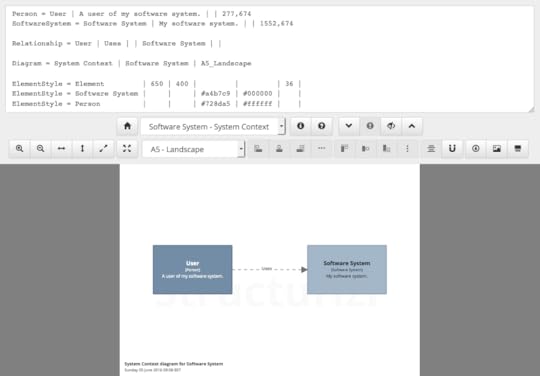Export the diagram as an image

(497, 149)
